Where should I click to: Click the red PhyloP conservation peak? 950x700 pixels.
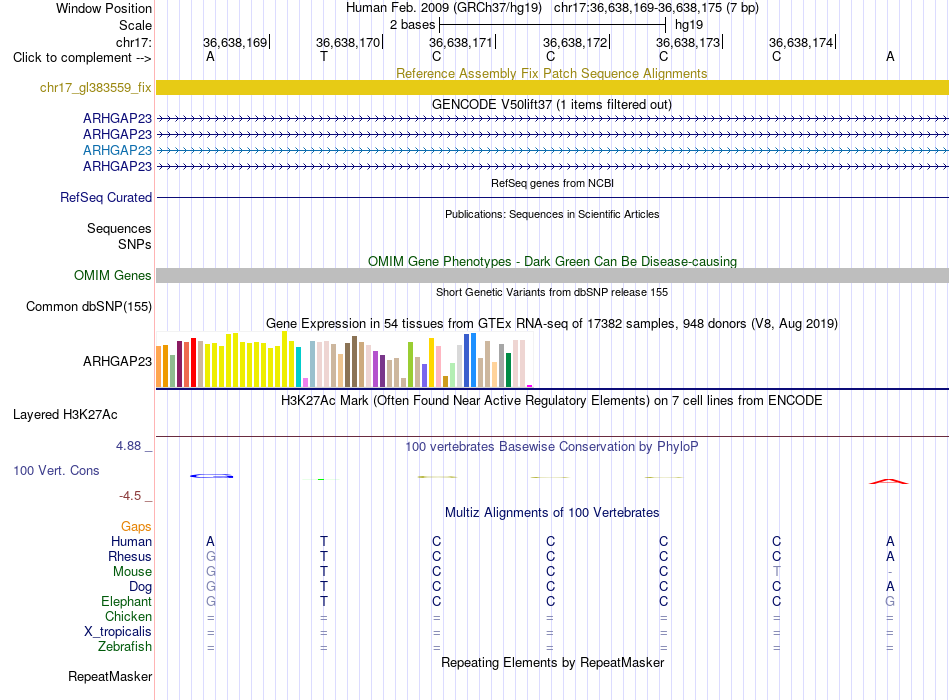pyautogui.click(x=889, y=482)
